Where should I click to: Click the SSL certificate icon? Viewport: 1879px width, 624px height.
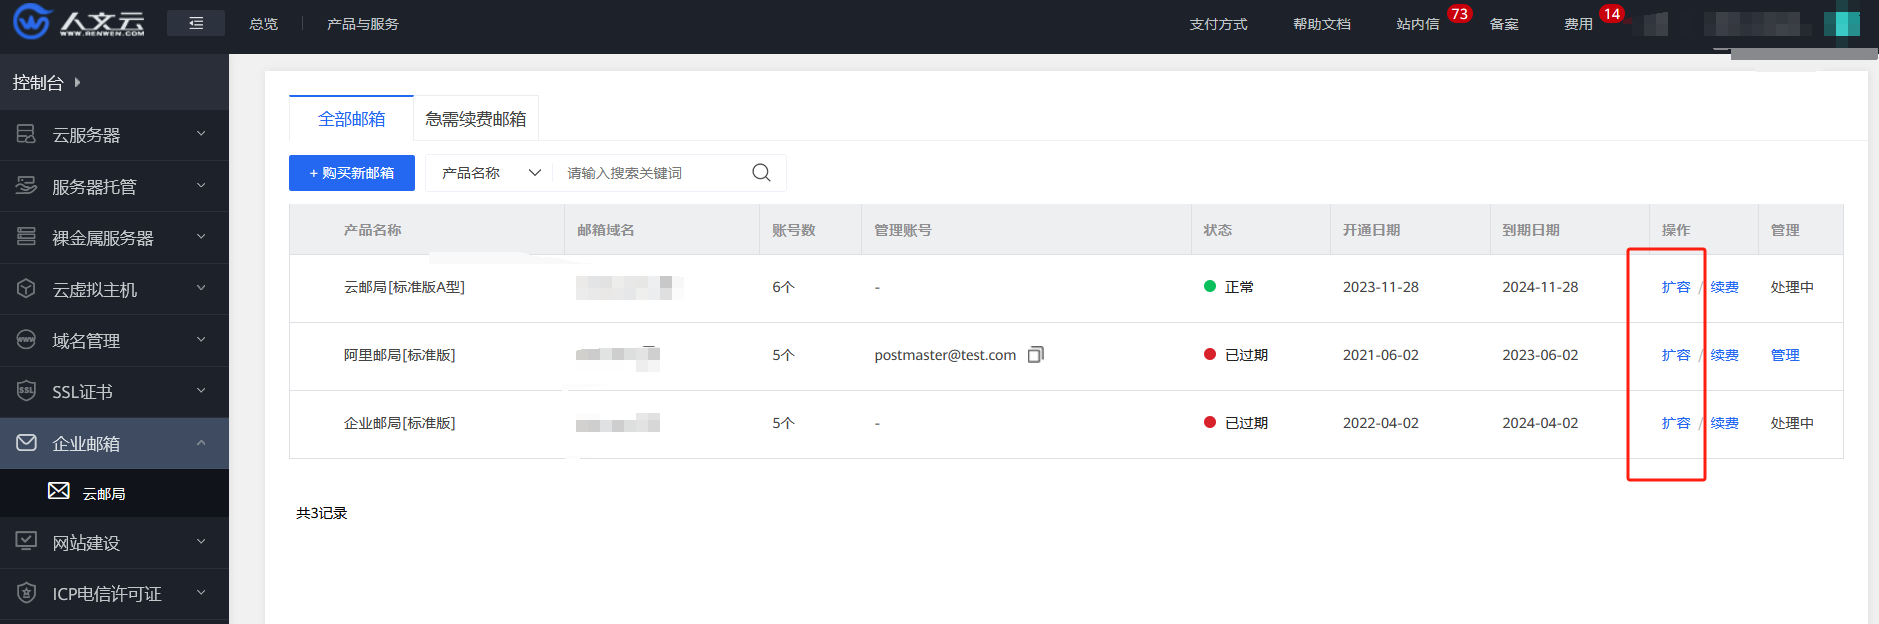[26, 391]
